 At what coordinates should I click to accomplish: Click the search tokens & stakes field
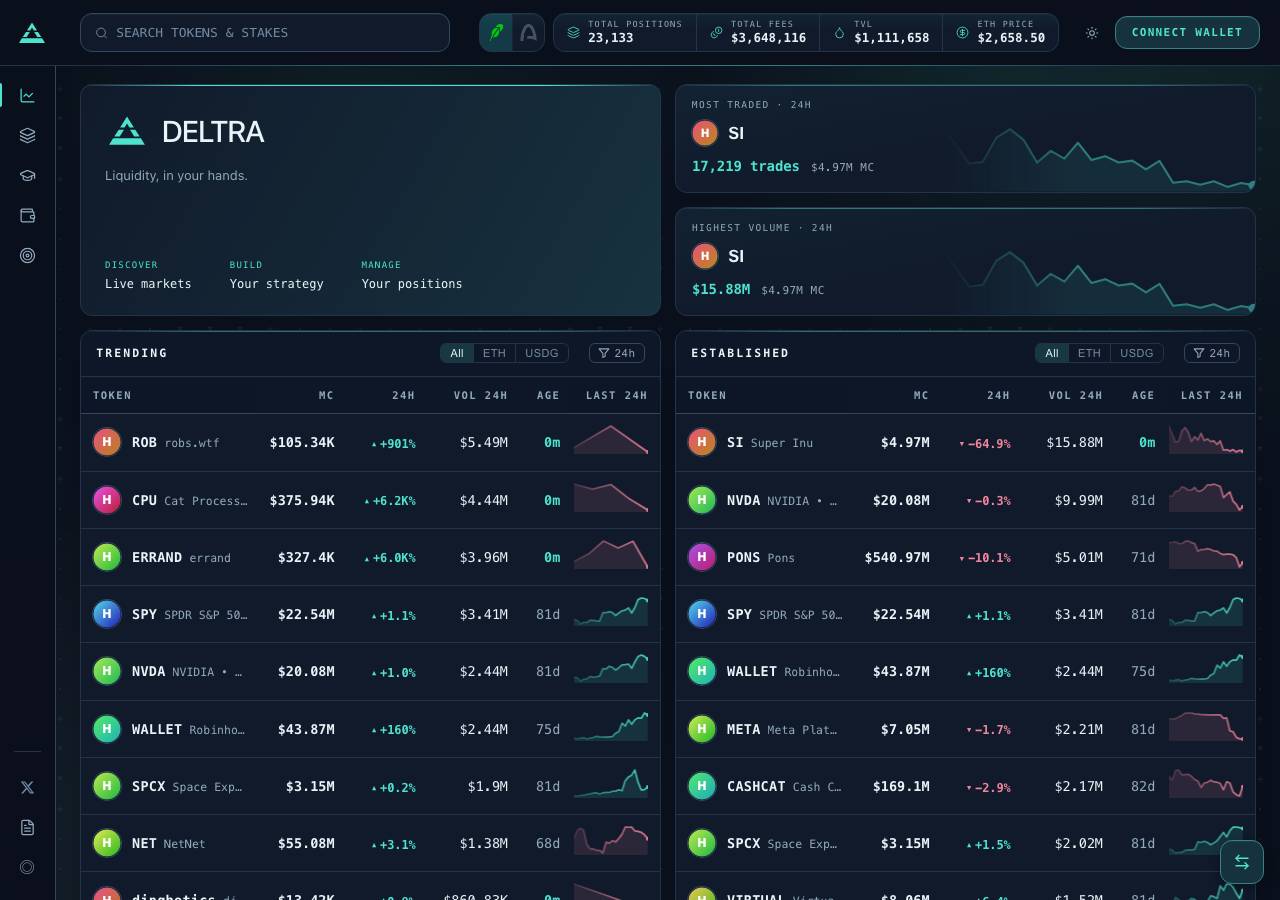point(265,33)
